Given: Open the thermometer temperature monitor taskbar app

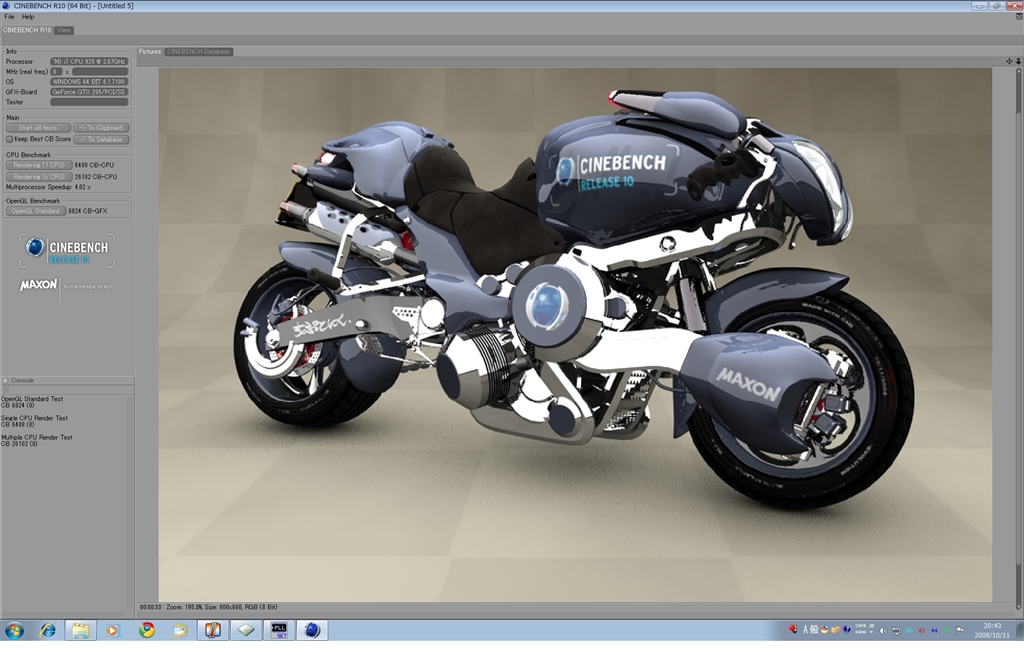Looking at the screenshot, I should click(x=213, y=630).
